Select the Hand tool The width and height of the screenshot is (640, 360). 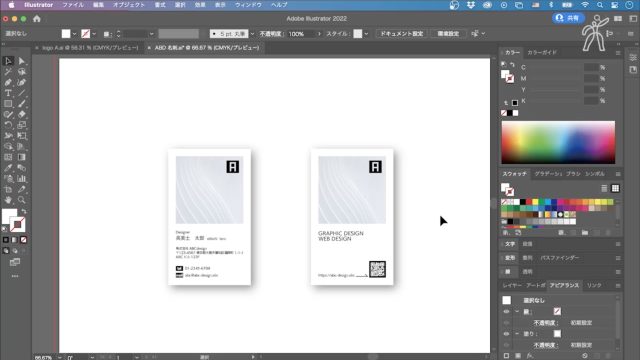(x=8, y=200)
